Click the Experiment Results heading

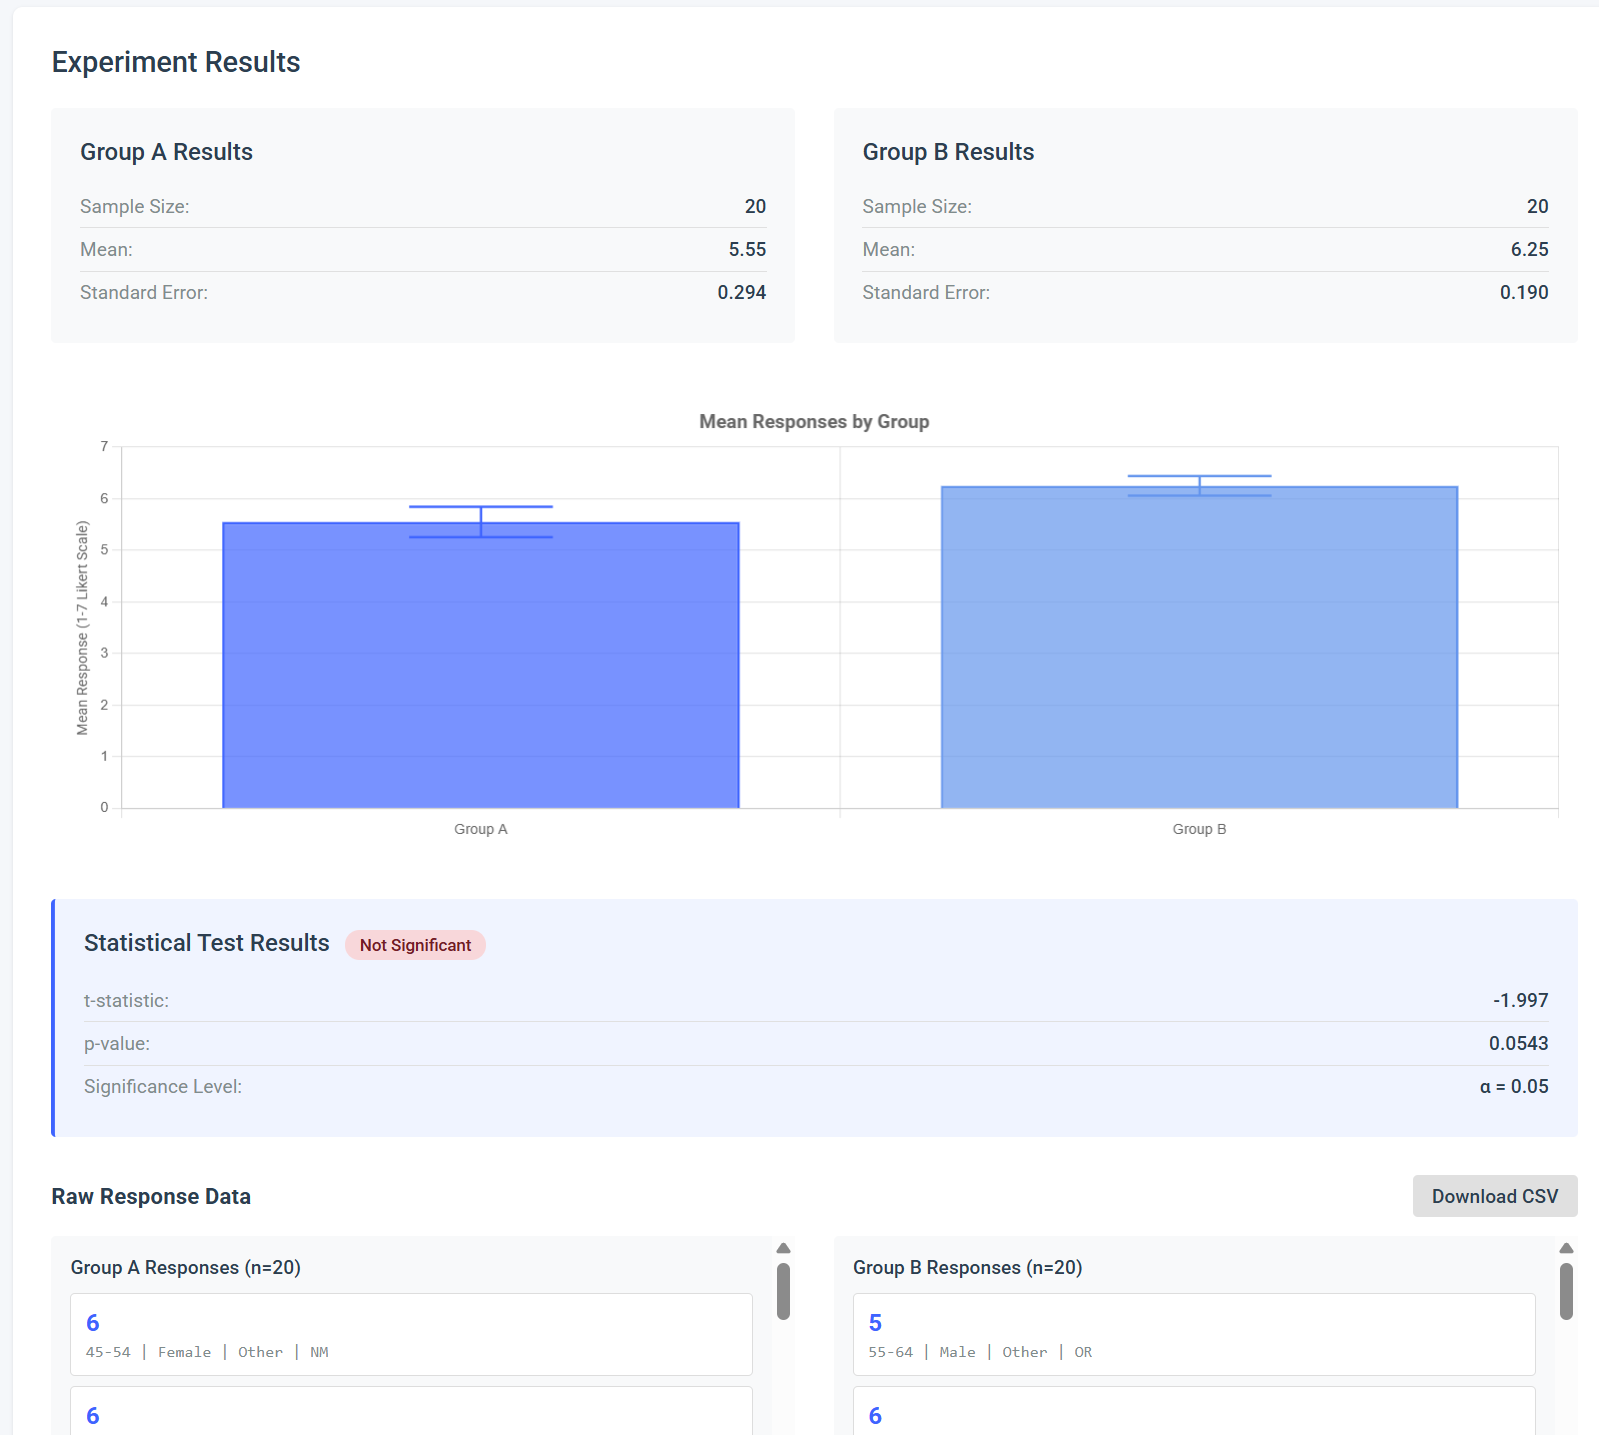coord(176,62)
